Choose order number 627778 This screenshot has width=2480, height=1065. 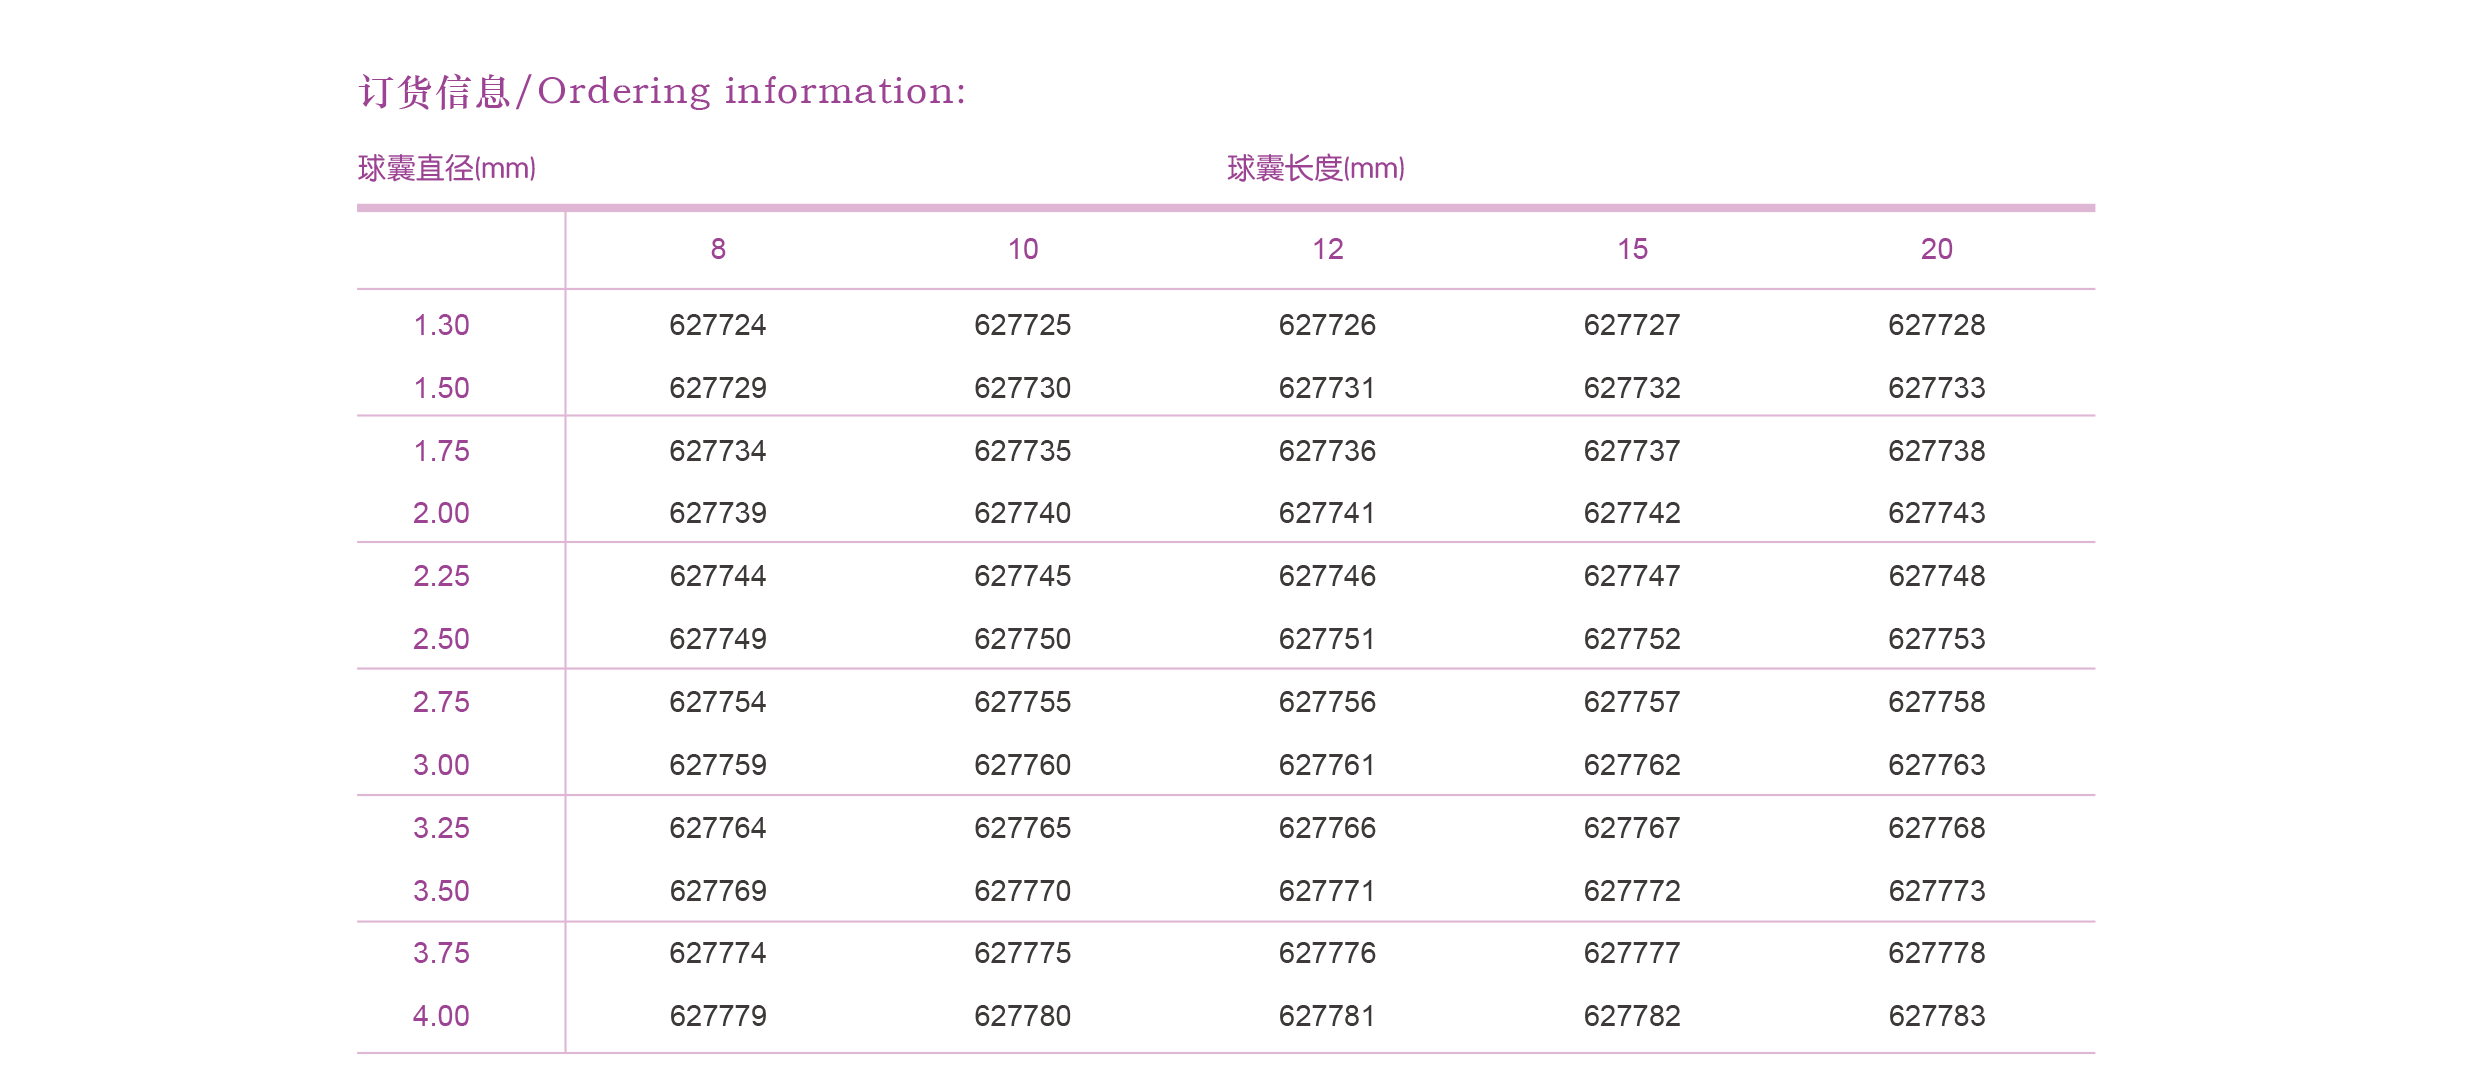[x=1936, y=953]
